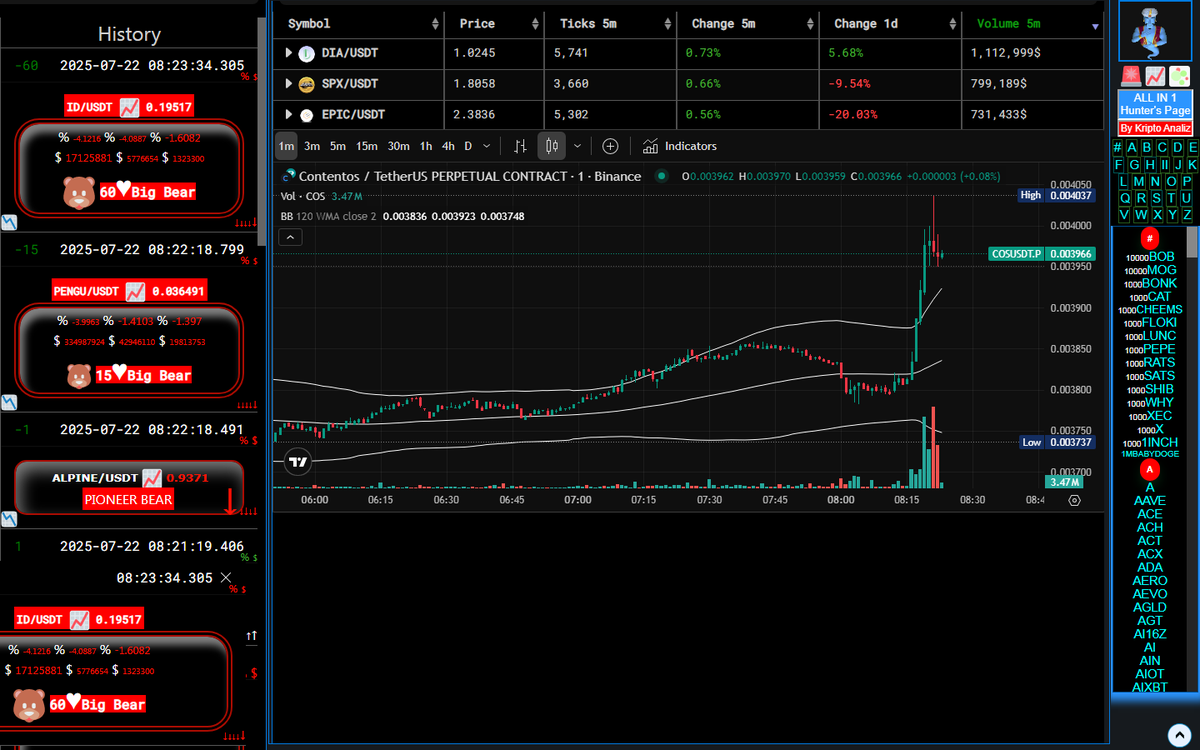Select the 15m timeframe
Viewport: 1200px width, 750px height.
pos(367,146)
